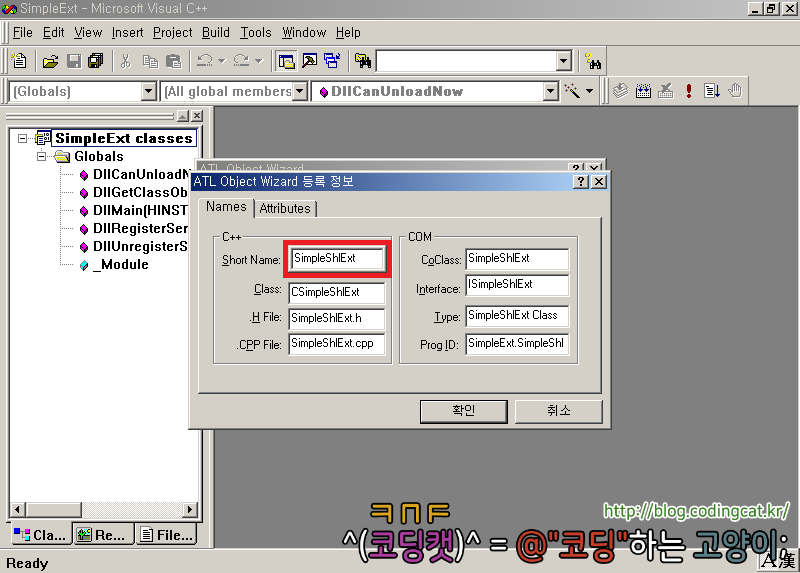
Task: Open the Redo history dropdown arrow
Action: [258, 61]
